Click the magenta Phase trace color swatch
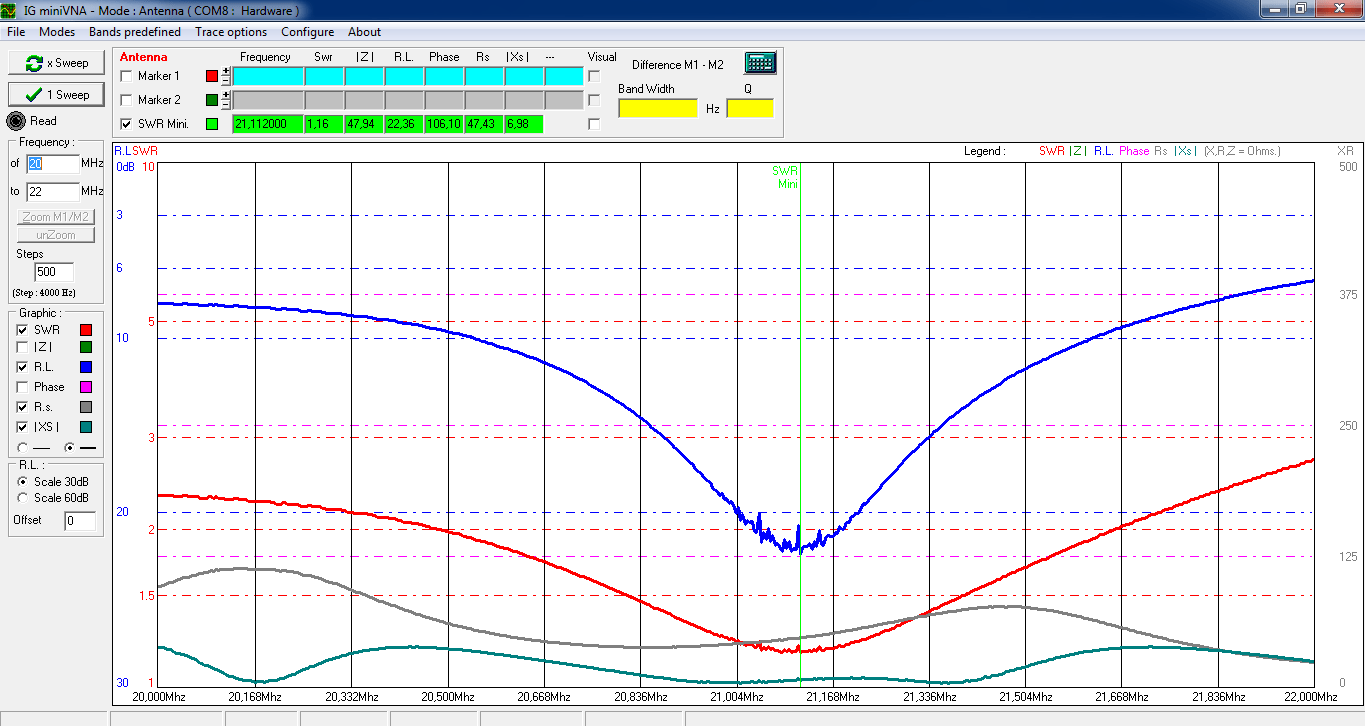Image resolution: width=1365 pixels, height=726 pixels. click(86, 387)
